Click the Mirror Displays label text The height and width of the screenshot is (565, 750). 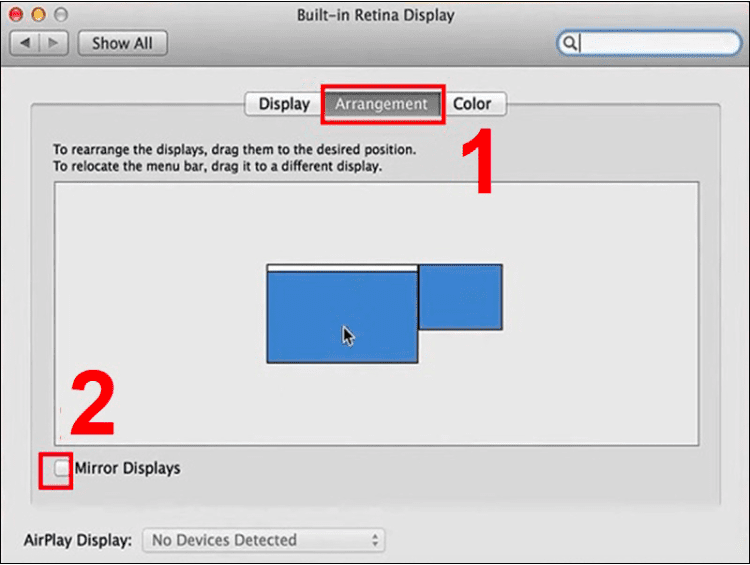(127, 467)
